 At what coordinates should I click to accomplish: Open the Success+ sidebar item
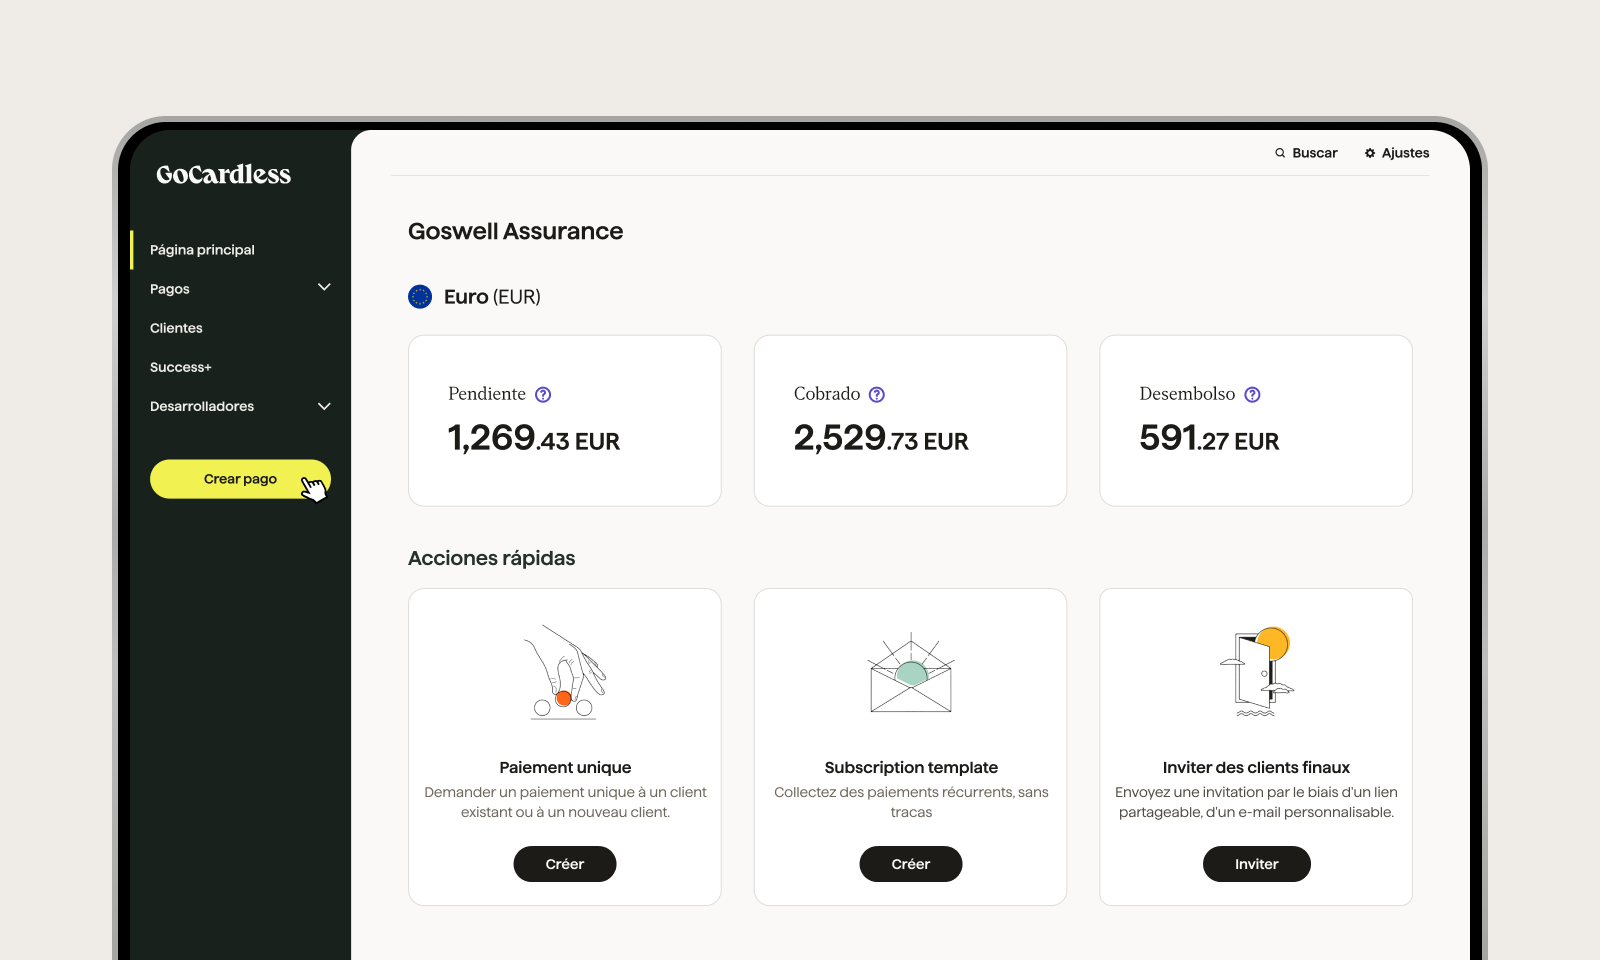tap(181, 367)
